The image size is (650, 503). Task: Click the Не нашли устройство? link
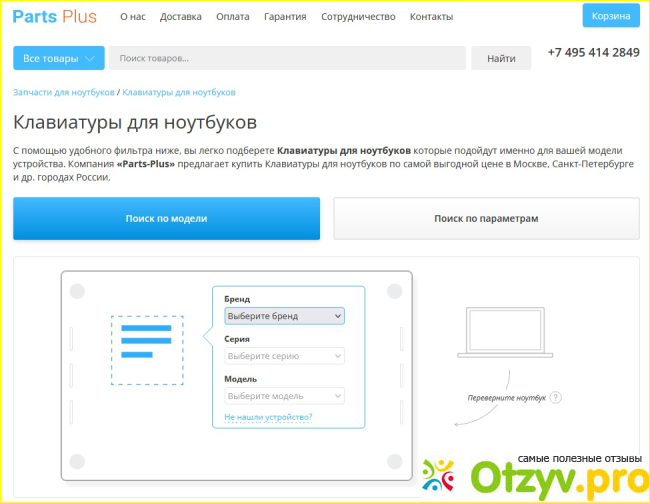tap(268, 417)
